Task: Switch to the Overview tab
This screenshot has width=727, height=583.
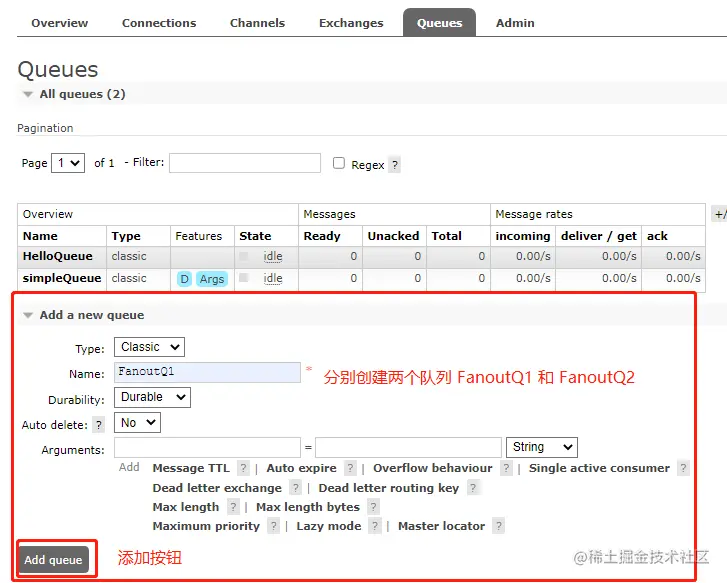Action: point(59,23)
